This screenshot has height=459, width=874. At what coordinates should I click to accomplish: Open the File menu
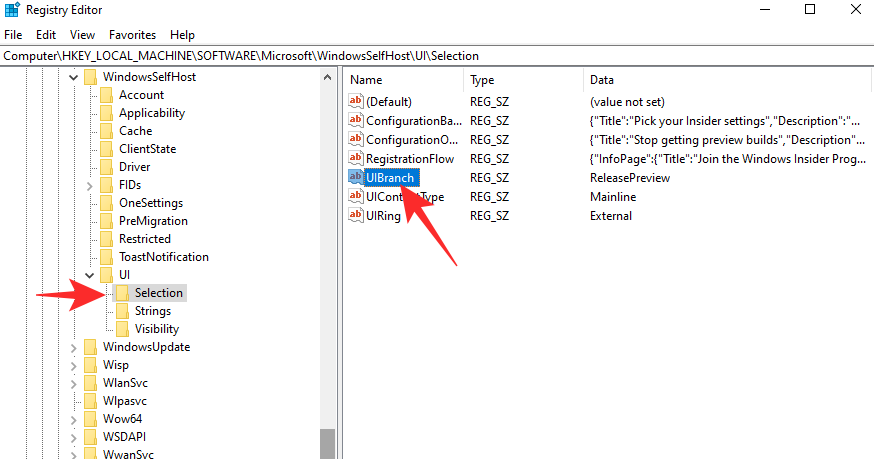[x=13, y=35]
